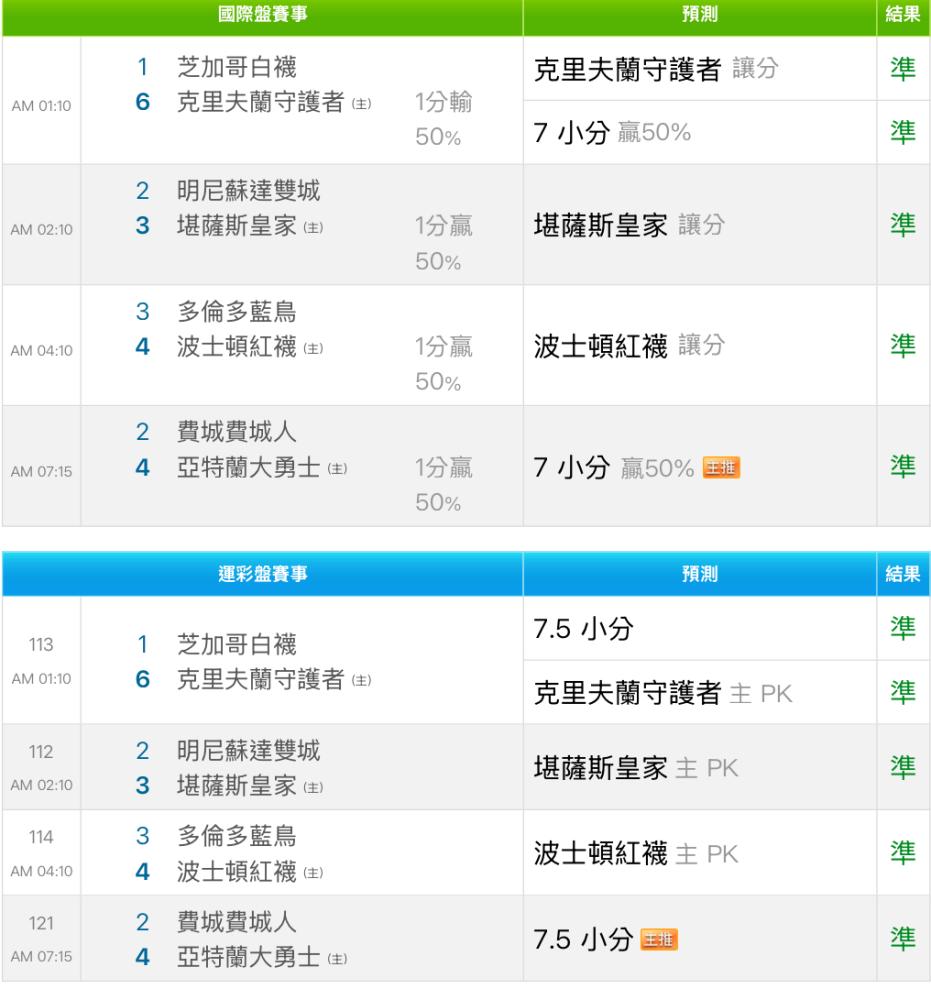Screen dimensions: 931x1000
Task: Click the AM 04:10 time in 國際盤 table
Action: coord(41,351)
